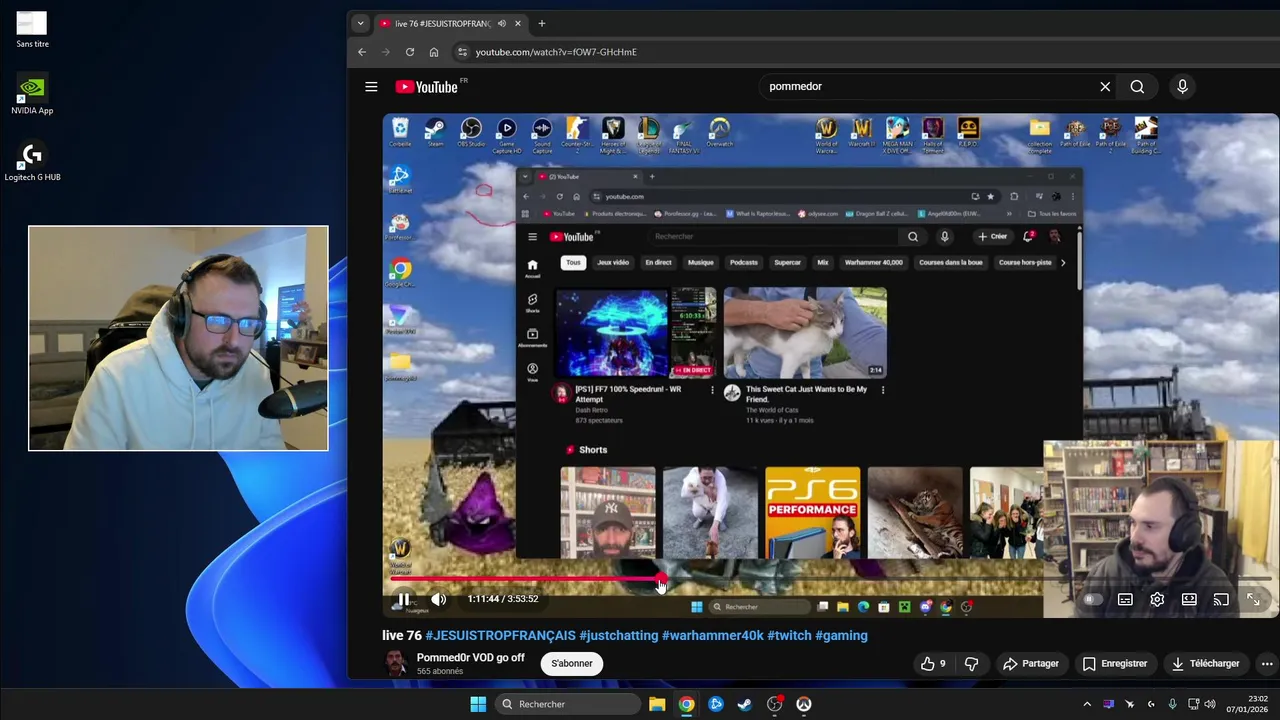Open OBS Studio from the taskbar
This screenshot has height=720, width=1280.
[774, 704]
